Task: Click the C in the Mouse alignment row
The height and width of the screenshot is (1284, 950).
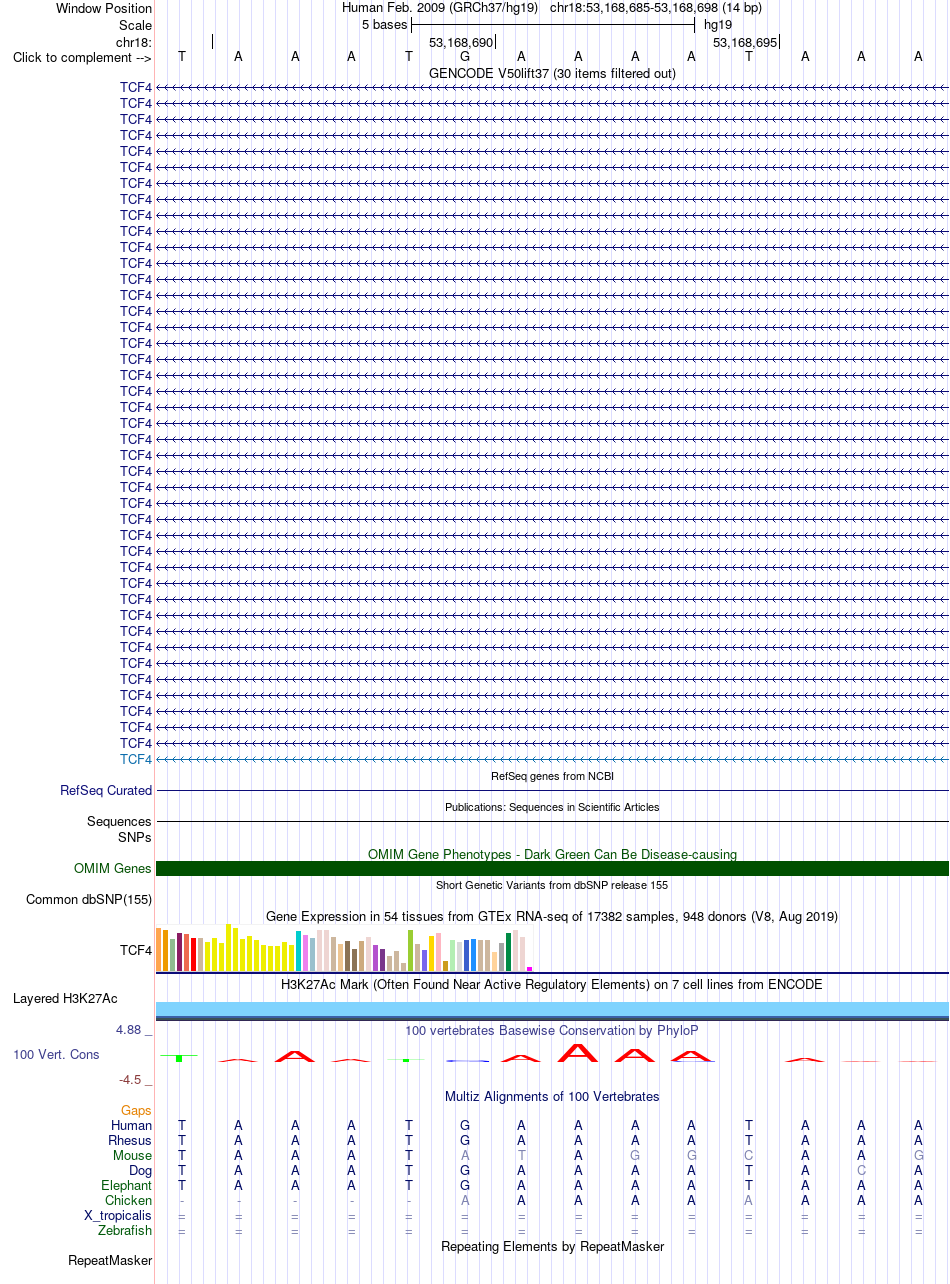Action: (x=748, y=1155)
